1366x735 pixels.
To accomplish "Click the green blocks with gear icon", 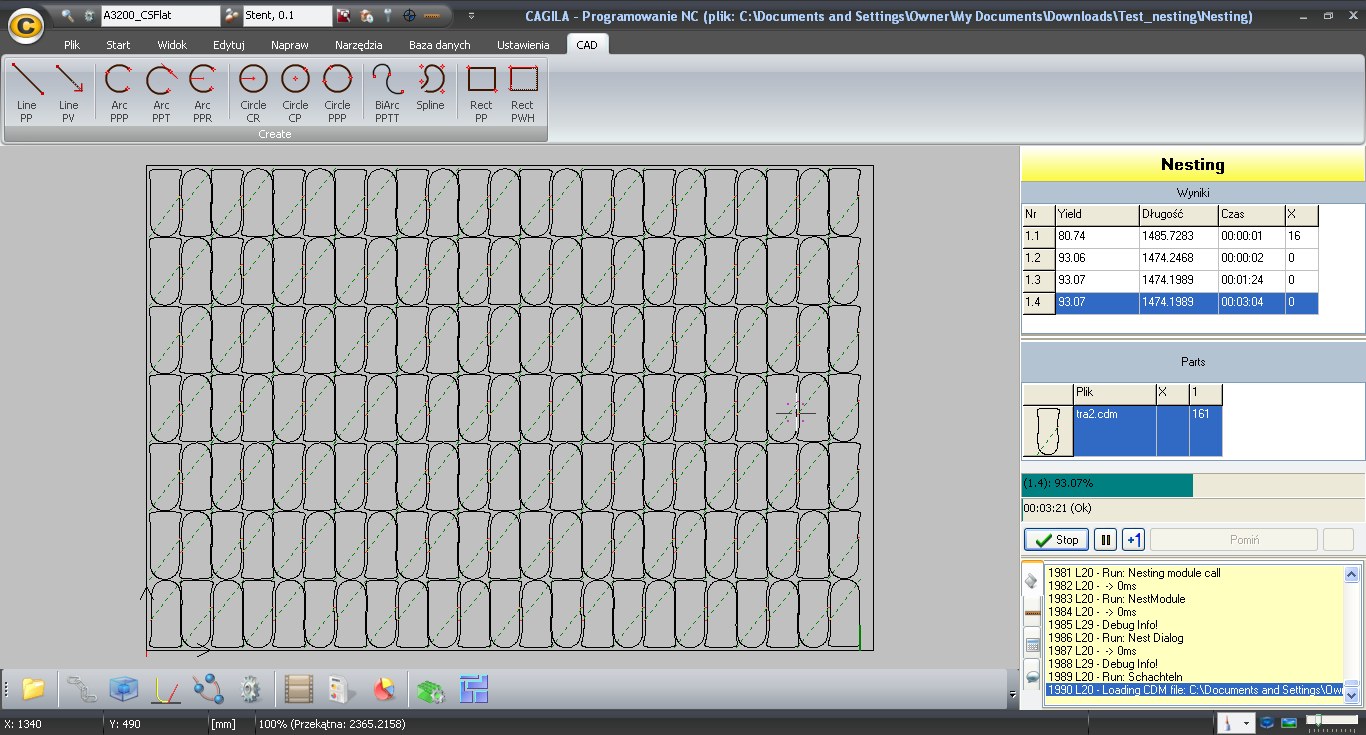I will pyautogui.click(x=431, y=689).
